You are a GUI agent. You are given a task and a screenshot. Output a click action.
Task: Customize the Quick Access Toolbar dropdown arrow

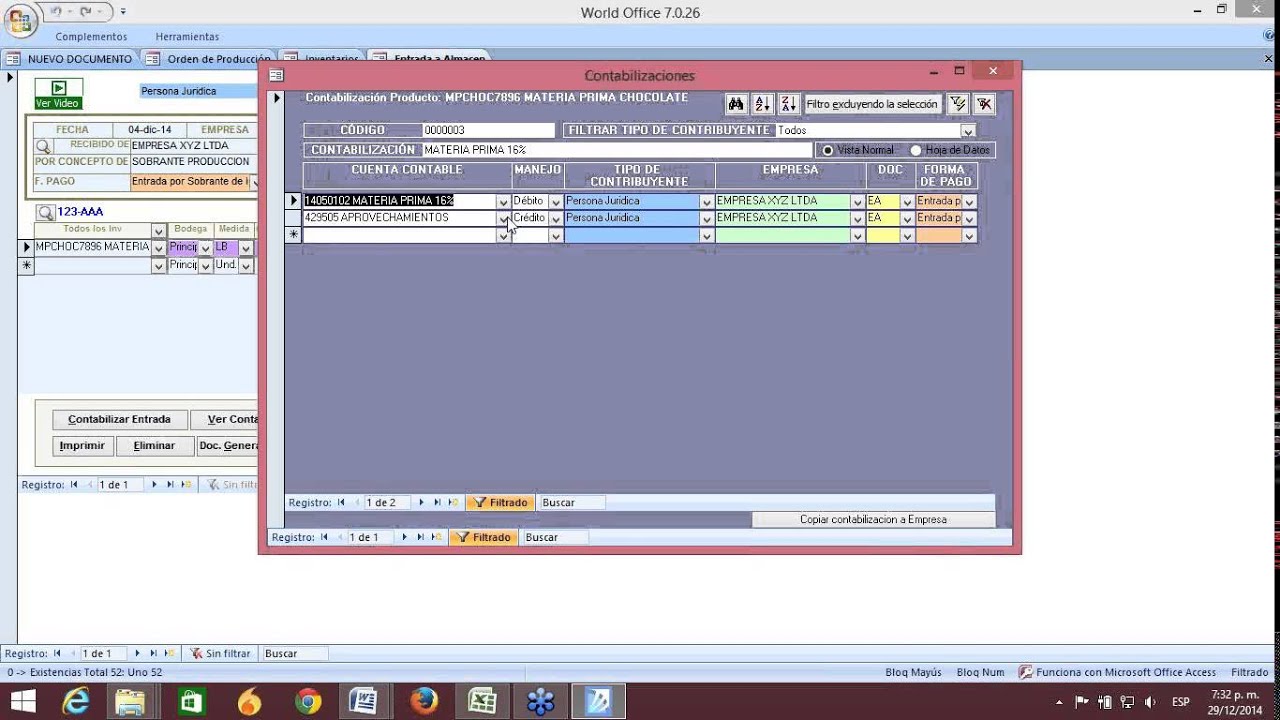pyautogui.click(x=123, y=12)
